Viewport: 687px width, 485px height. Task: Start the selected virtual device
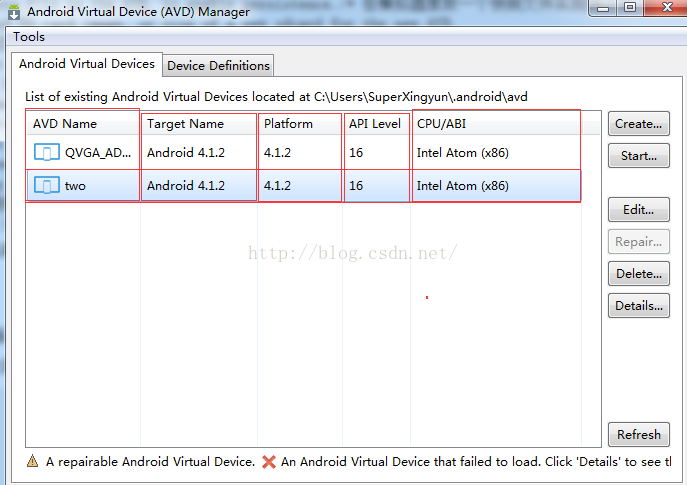[638, 156]
